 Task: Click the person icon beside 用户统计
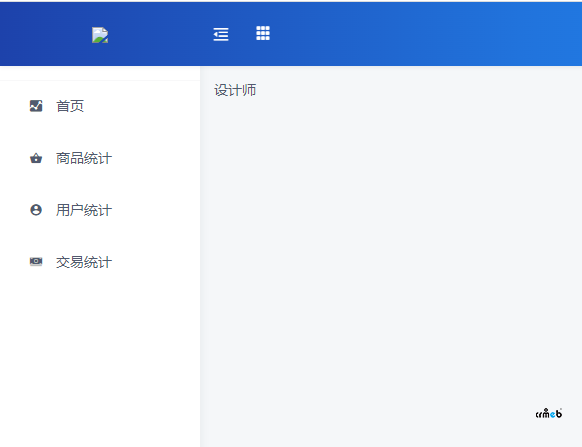[x=36, y=210]
